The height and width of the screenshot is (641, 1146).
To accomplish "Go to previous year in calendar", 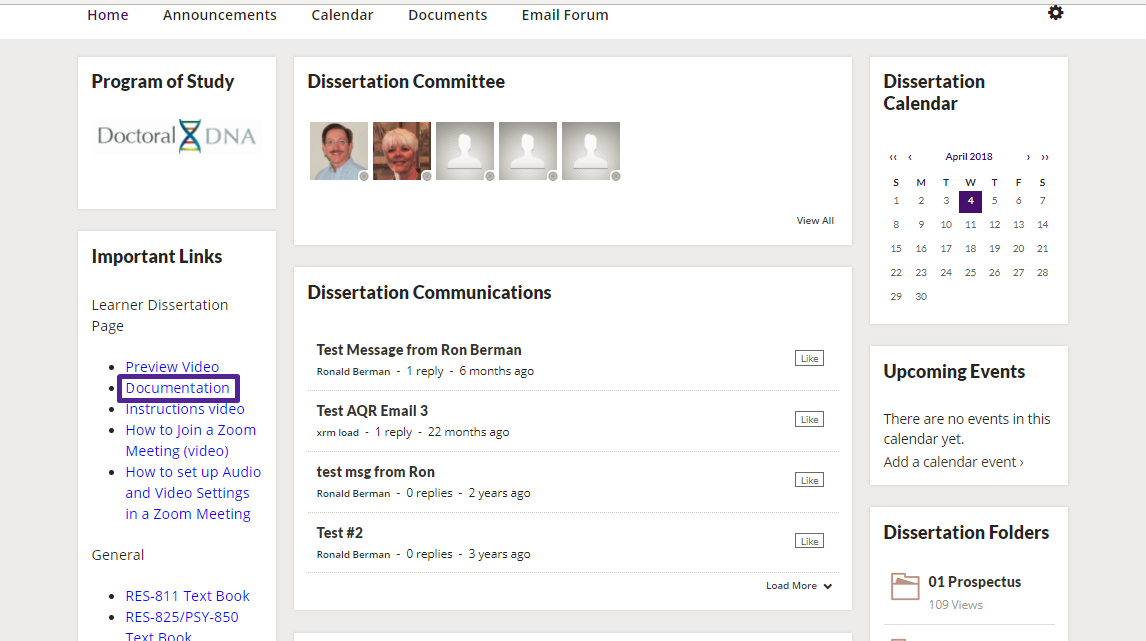I will [x=893, y=157].
